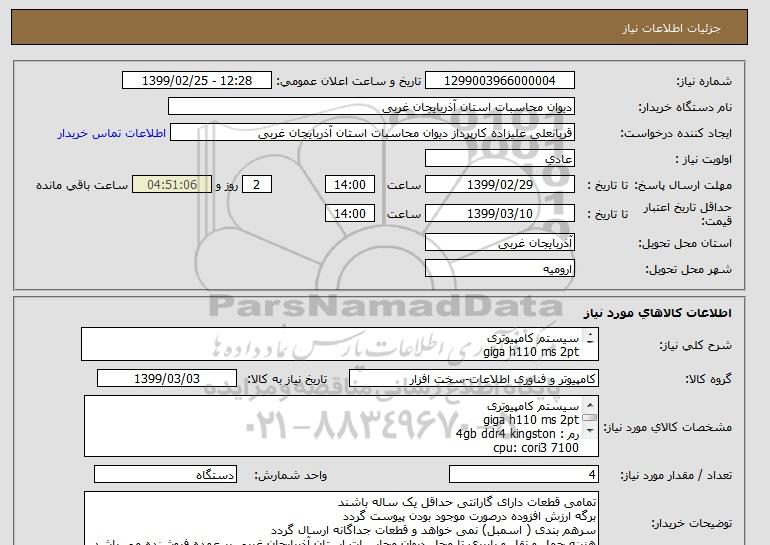Click the public announcement date field 1399/02/25 - 12:28
This screenshot has height=545, width=770.
point(196,81)
